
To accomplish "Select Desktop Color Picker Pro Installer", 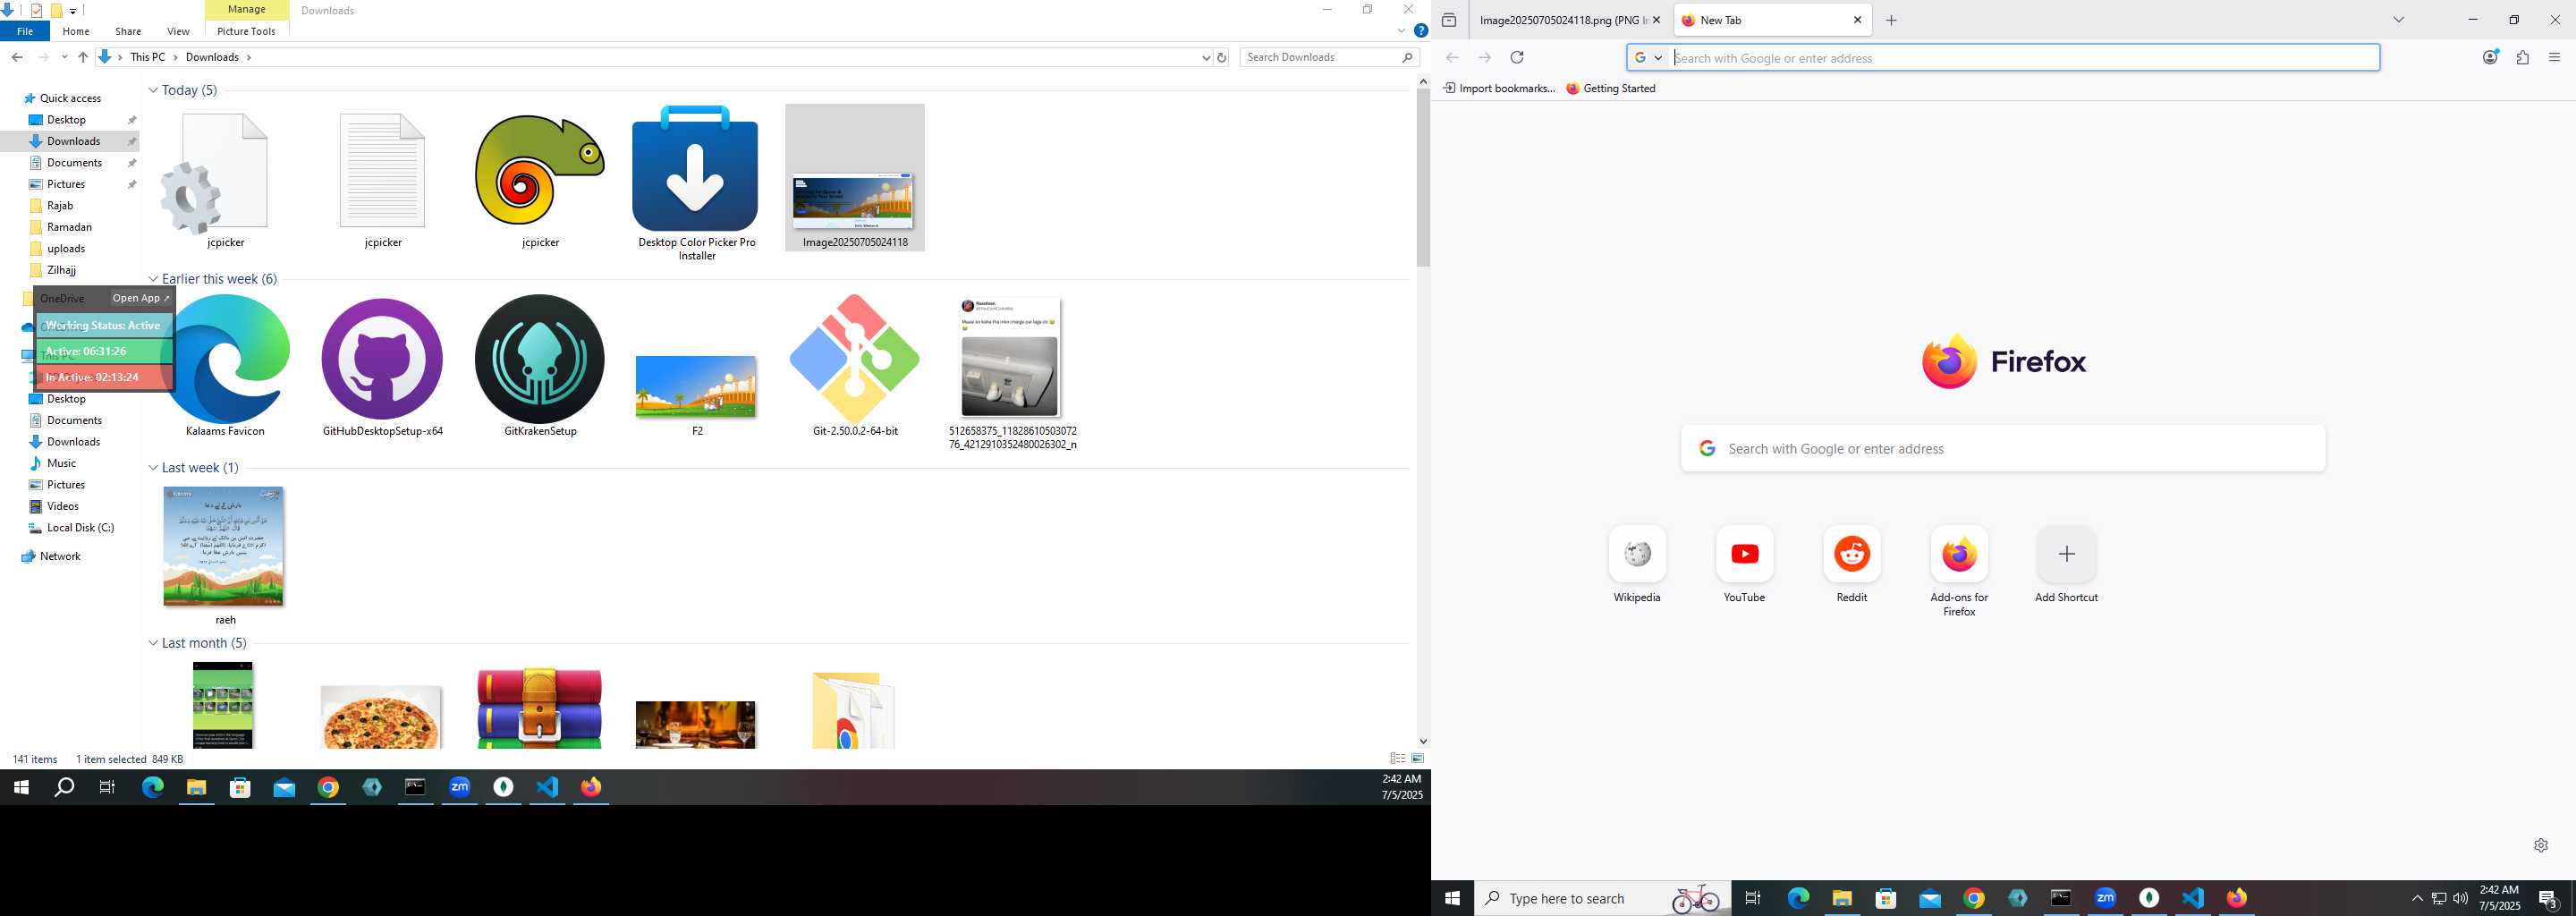I will 696,171.
